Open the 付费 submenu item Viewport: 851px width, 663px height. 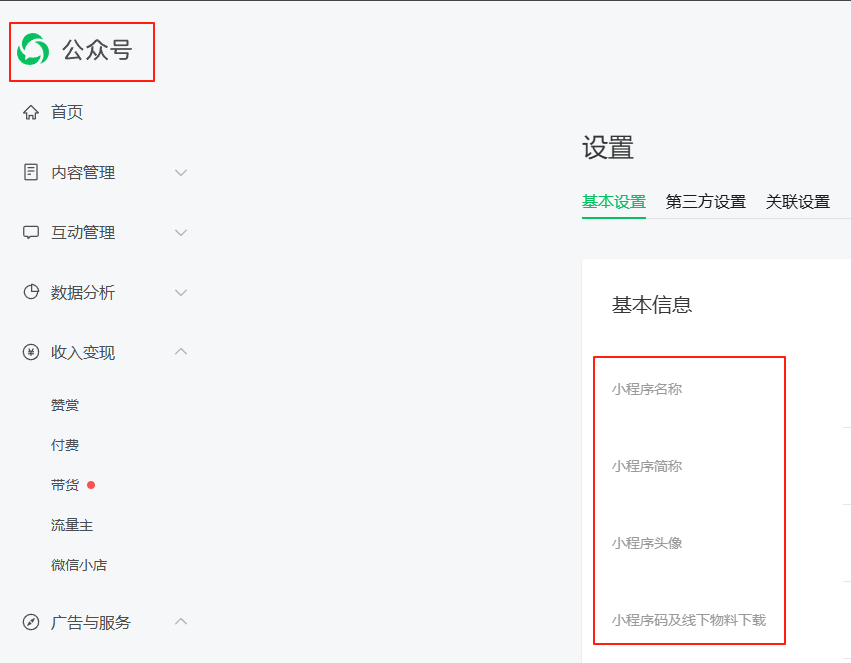[65, 445]
